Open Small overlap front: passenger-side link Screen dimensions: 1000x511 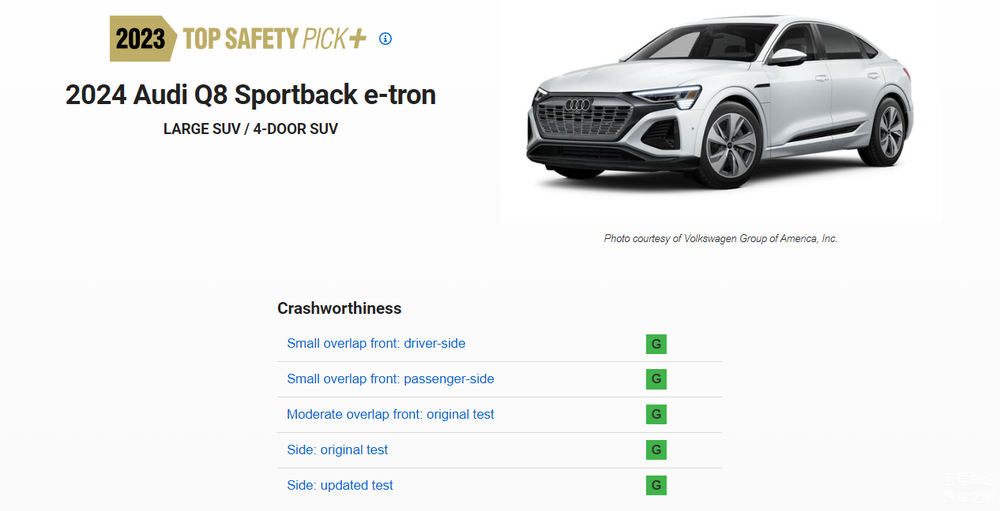click(390, 379)
